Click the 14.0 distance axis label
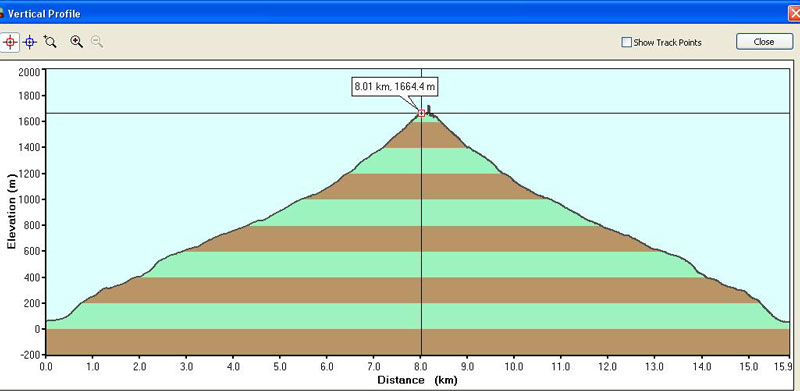Viewport: 800px width, 391px height. 702,366
